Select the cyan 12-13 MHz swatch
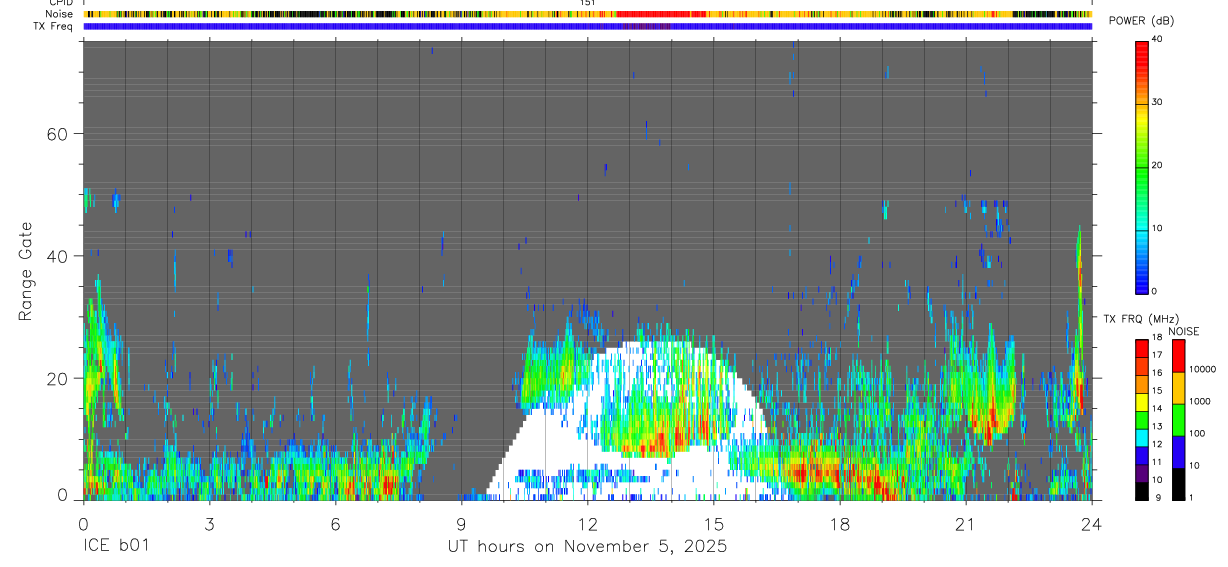Viewport: 1228px width, 567px height. pos(1141,437)
